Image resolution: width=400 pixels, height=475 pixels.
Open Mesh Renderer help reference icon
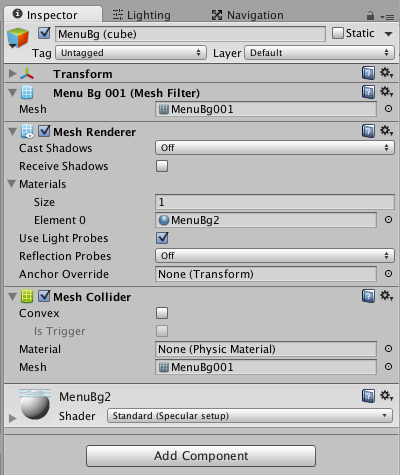(368, 131)
